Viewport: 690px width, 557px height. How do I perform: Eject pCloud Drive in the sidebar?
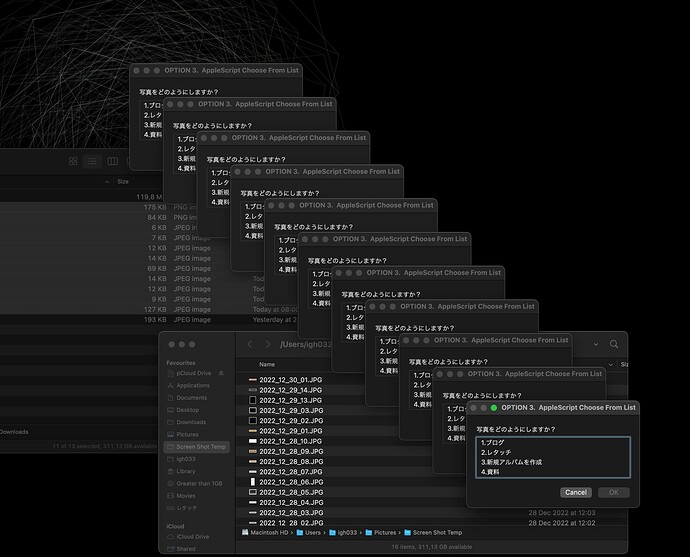pyautogui.click(x=221, y=373)
